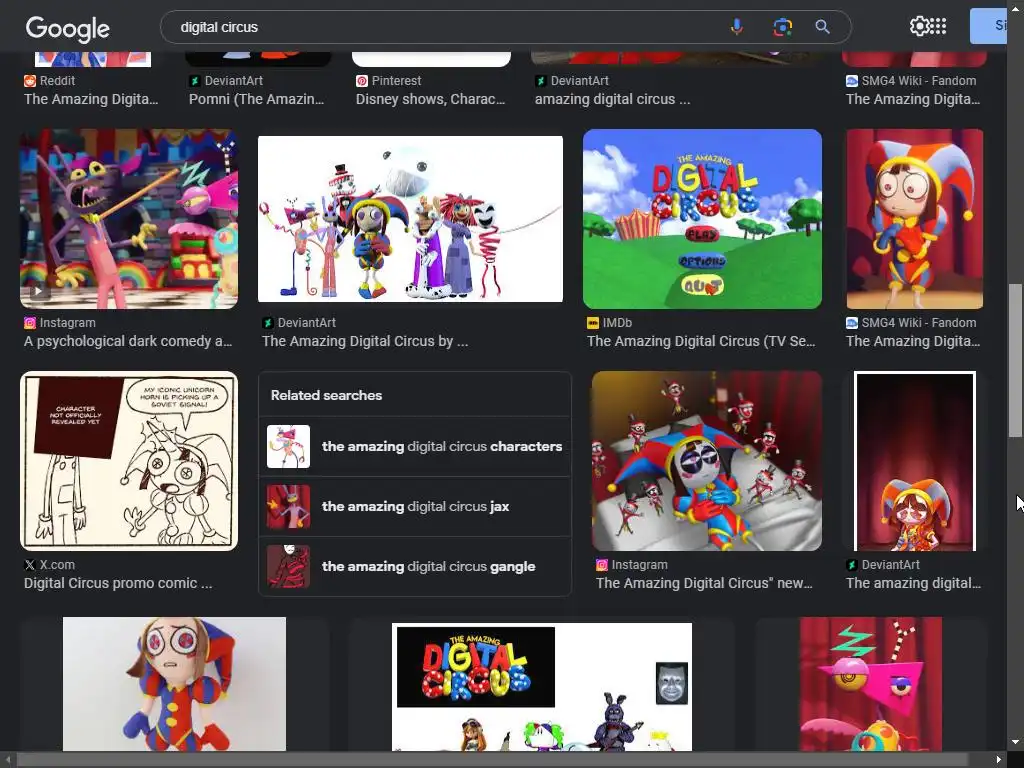
Task: Open thumbnail with logo and Bonnie figure
Action: 541,686
